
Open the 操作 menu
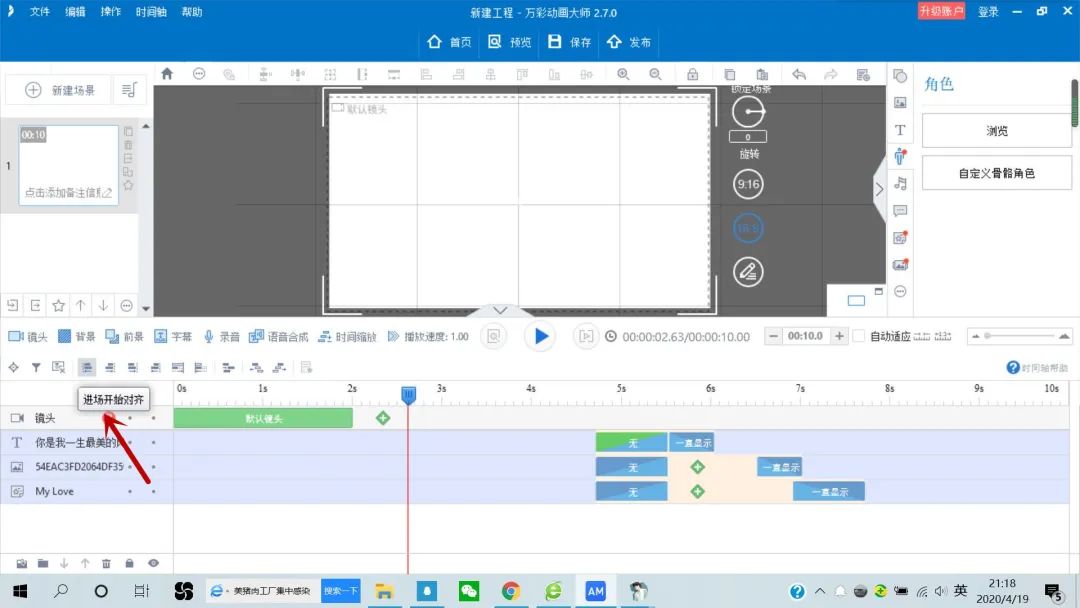point(110,12)
